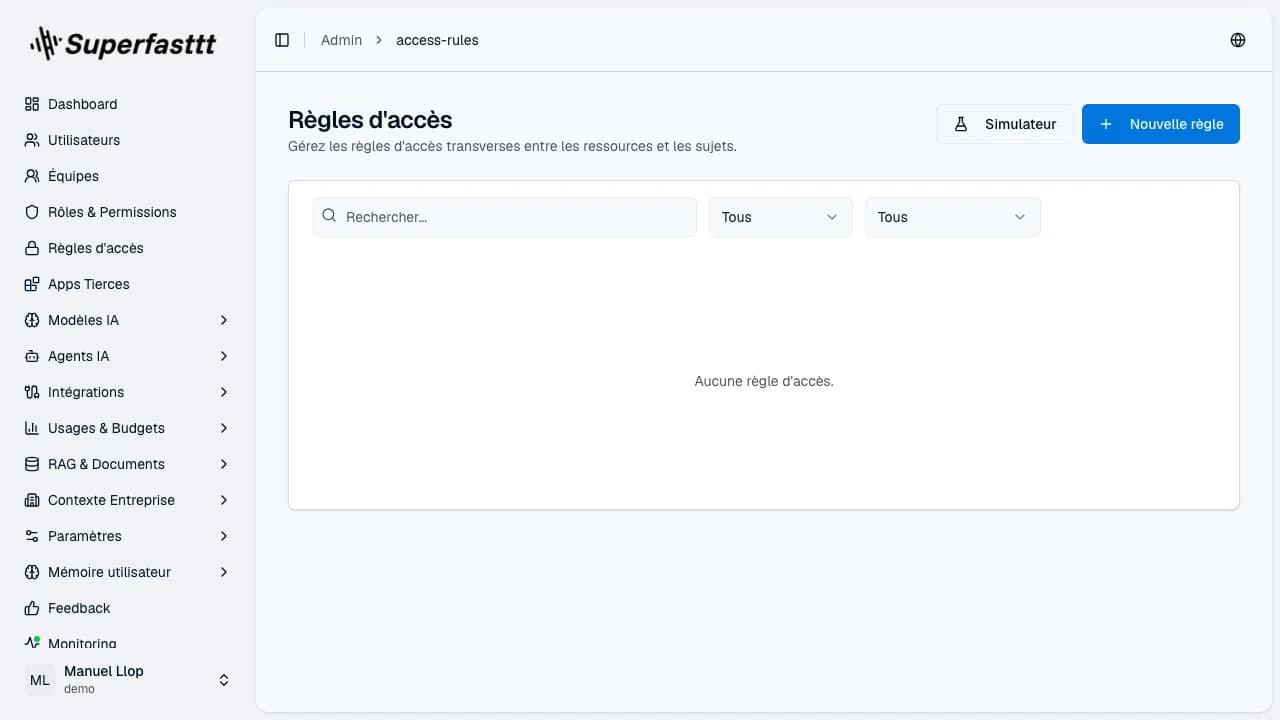Click the Usages & Budgets chart icon

pos(32,428)
